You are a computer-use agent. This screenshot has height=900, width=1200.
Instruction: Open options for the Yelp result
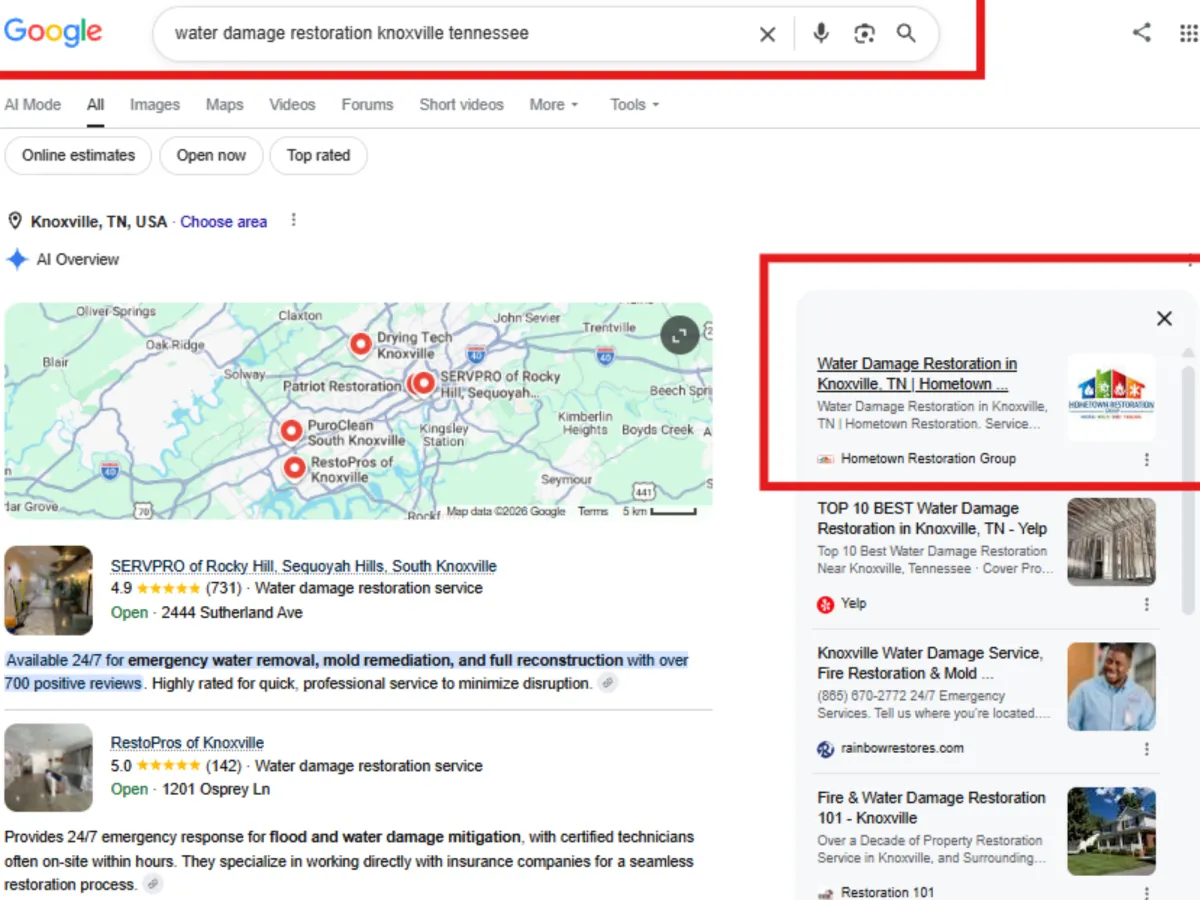(x=1146, y=604)
